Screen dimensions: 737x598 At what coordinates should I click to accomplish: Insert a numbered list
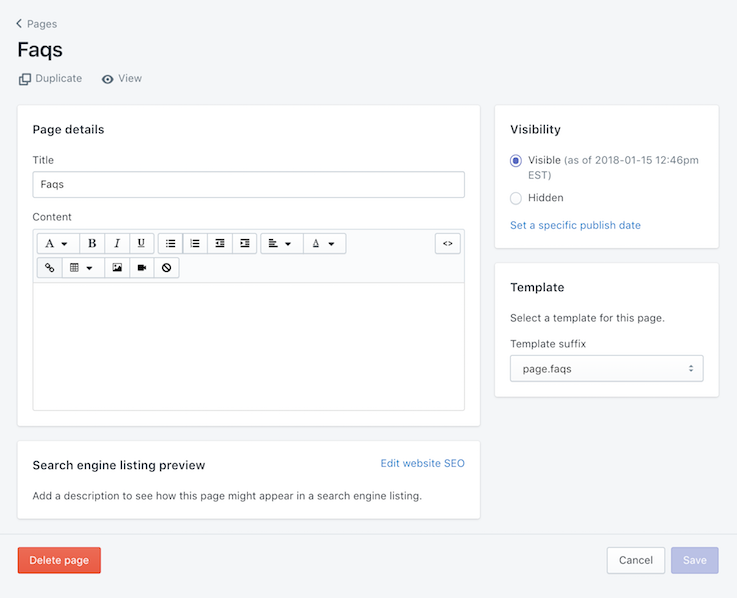(195, 243)
